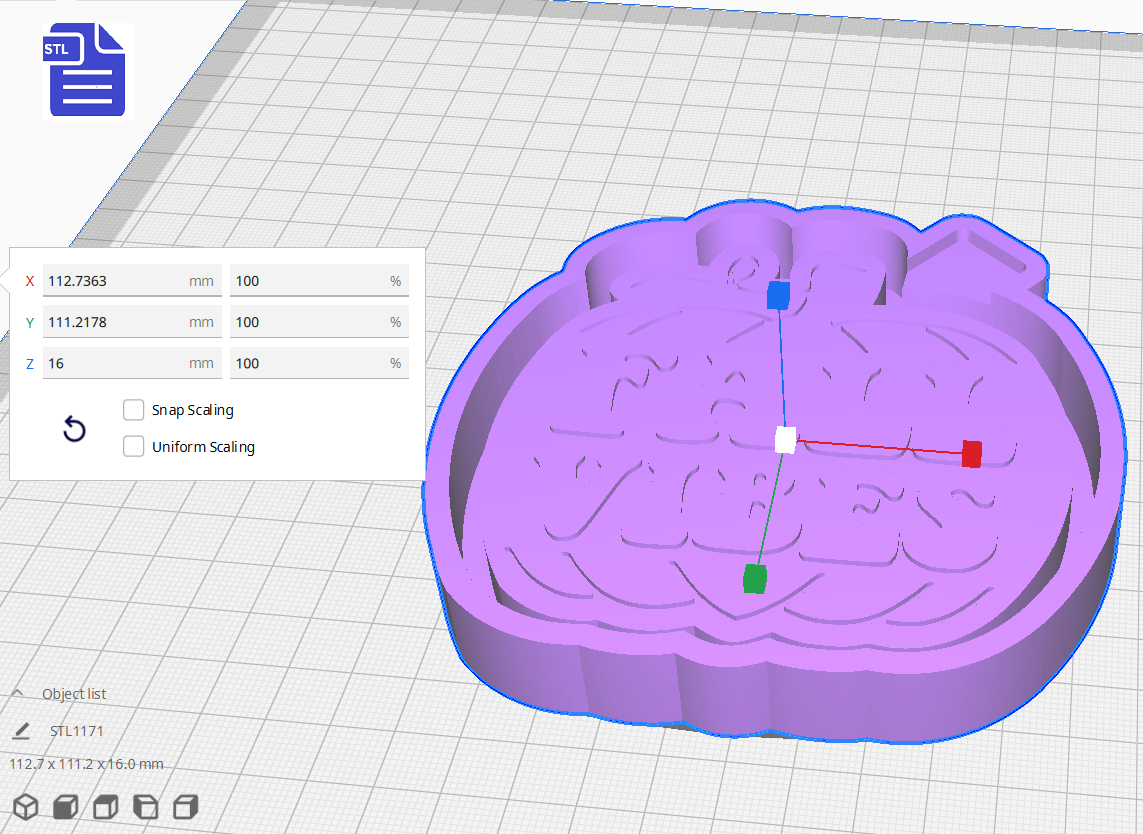Switch to the right side view icon
1143x834 pixels.
185,806
